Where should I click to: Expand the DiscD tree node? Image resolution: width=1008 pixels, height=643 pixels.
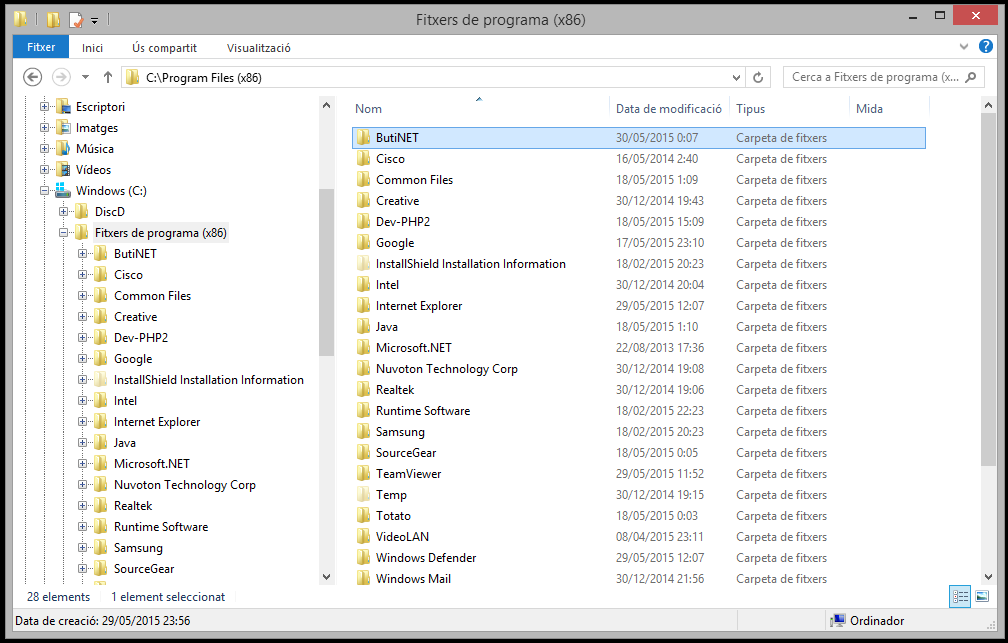click(63, 212)
